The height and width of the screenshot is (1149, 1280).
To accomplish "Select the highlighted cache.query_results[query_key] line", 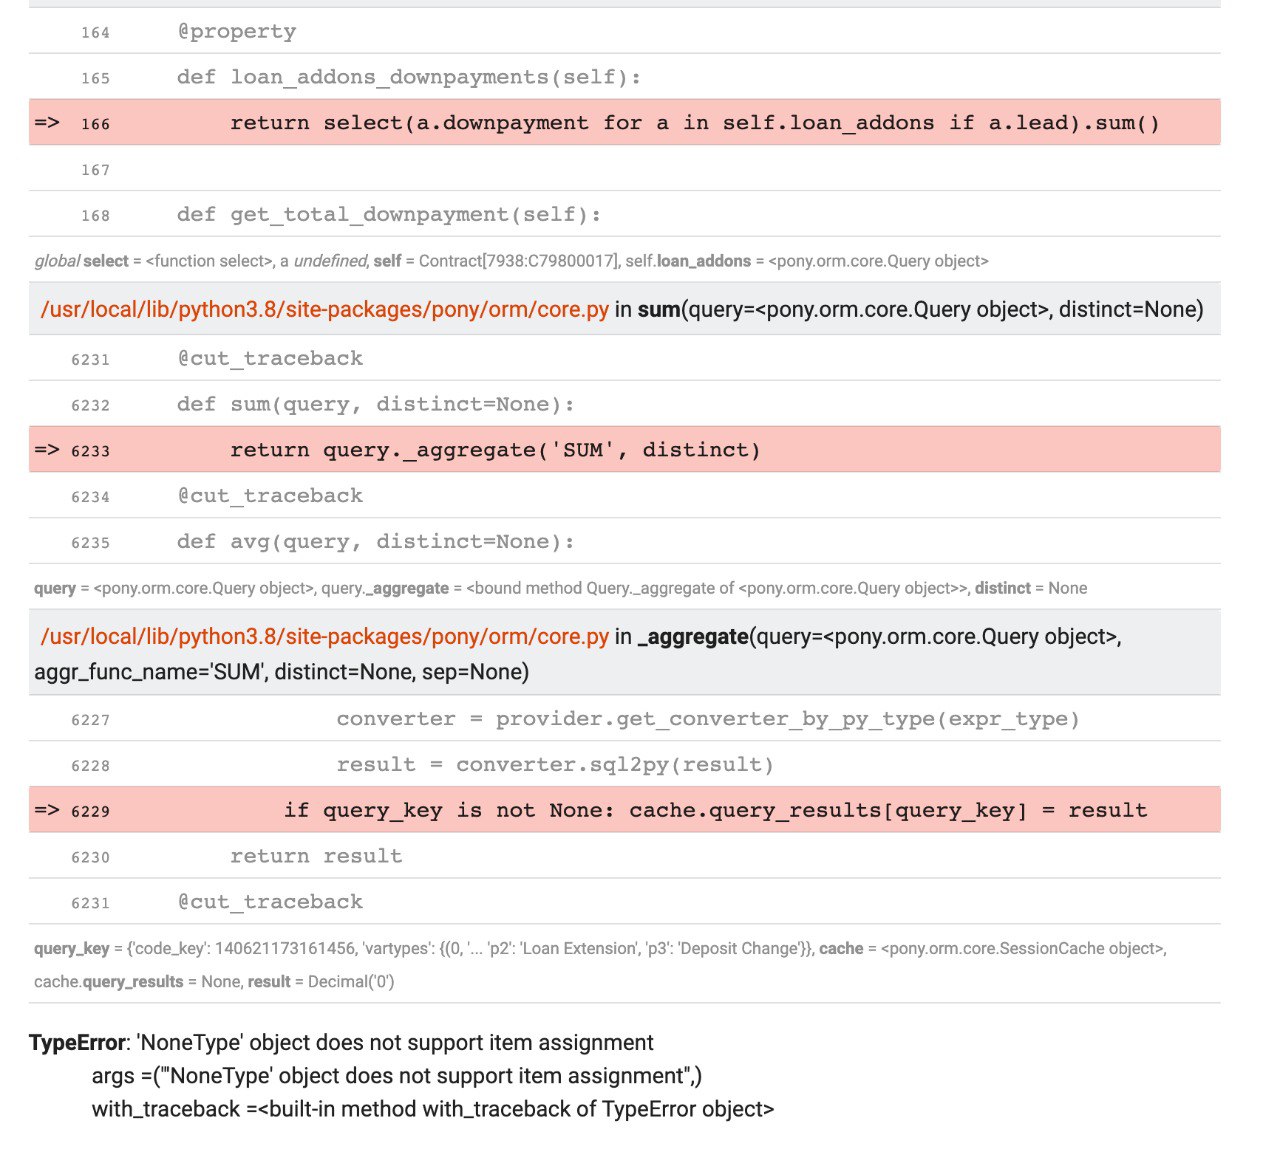I will point(715,810).
